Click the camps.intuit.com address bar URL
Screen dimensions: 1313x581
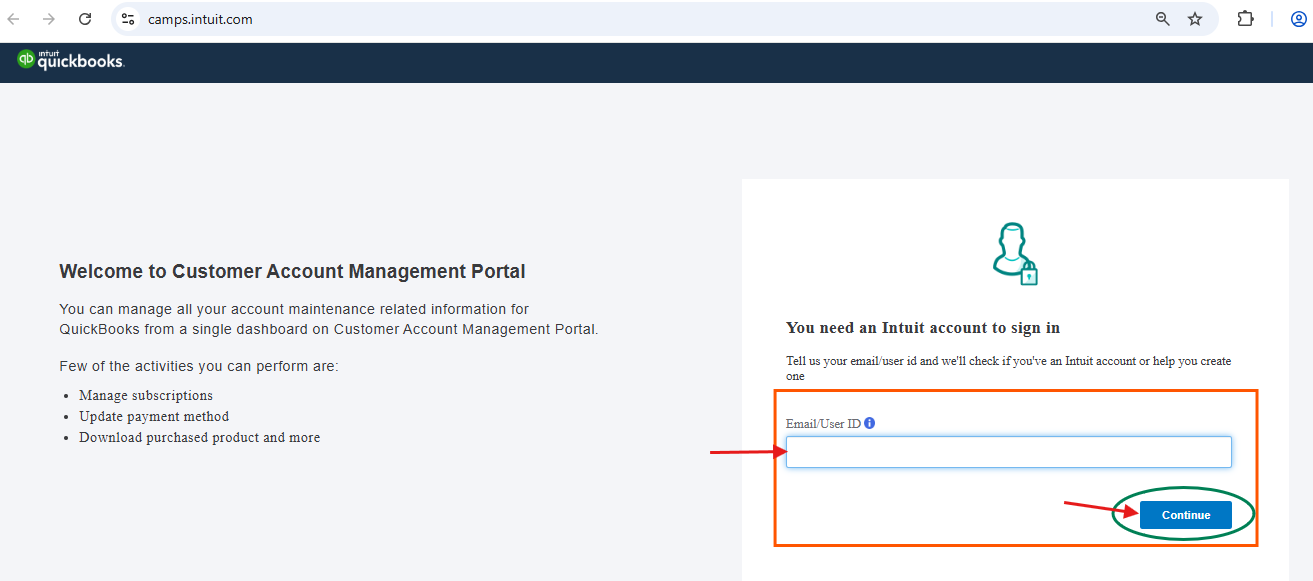click(200, 19)
